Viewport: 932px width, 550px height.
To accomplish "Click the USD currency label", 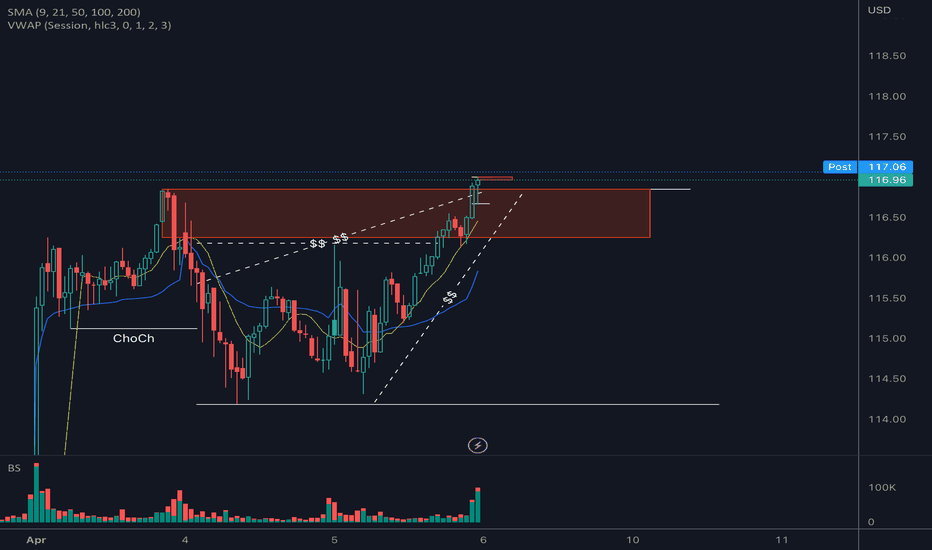I will (879, 10).
